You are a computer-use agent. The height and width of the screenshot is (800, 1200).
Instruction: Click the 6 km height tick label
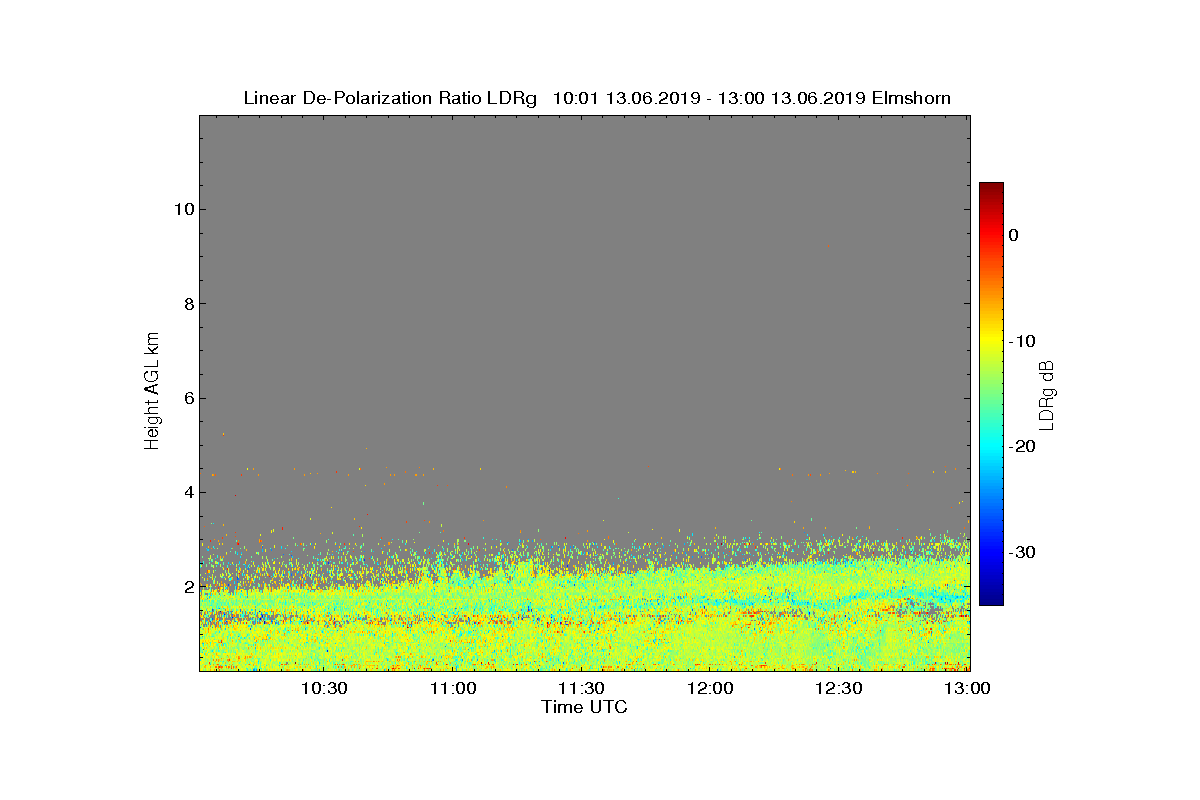pyautogui.click(x=188, y=398)
